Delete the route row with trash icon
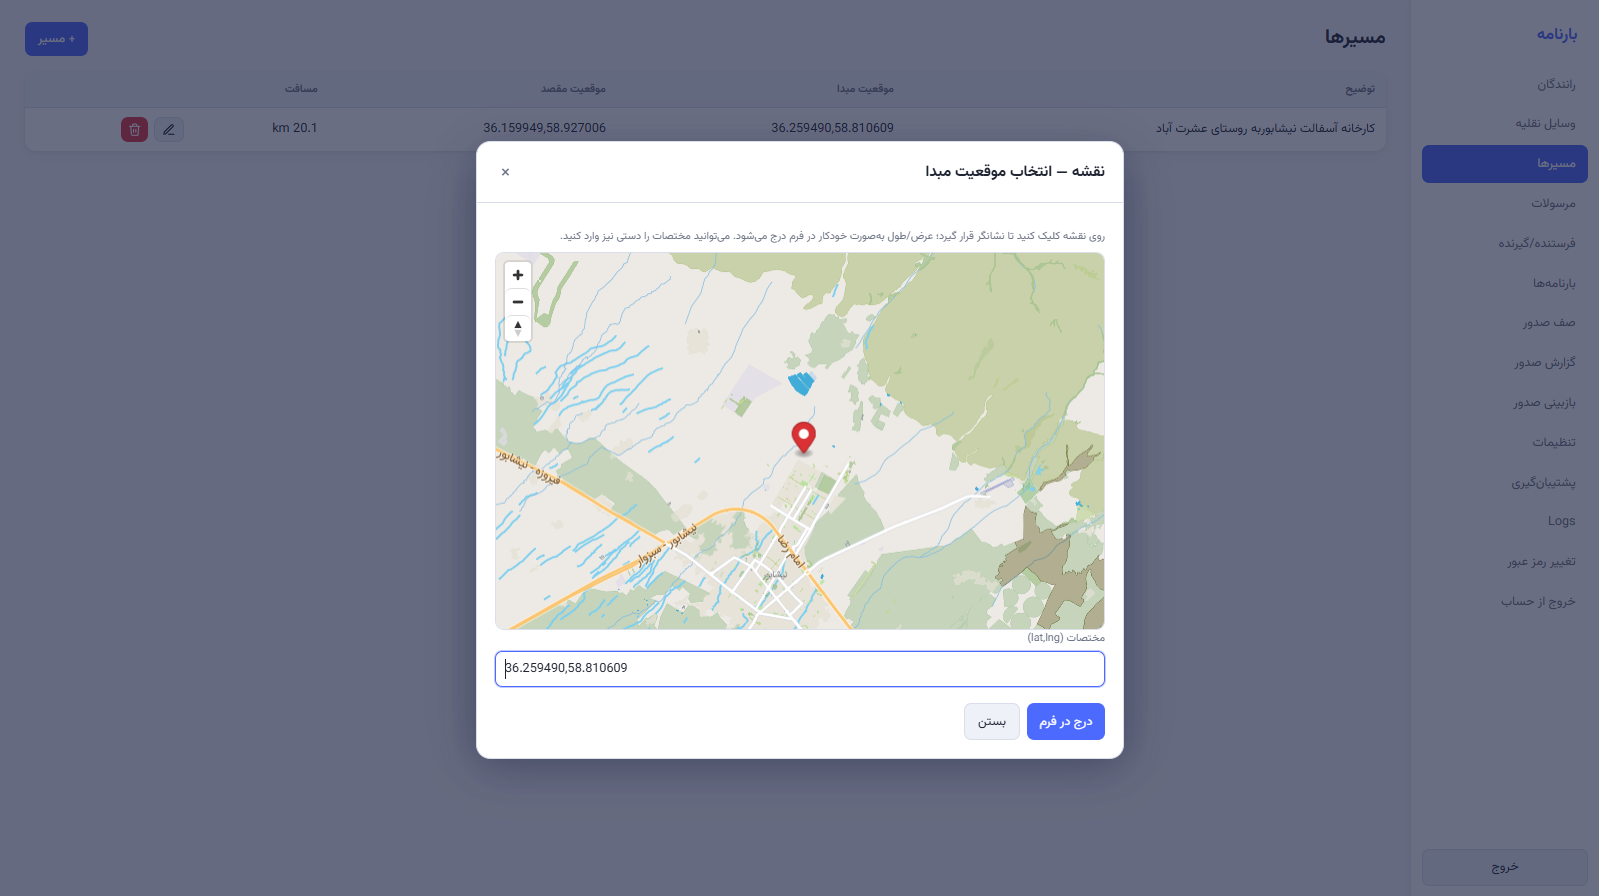The height and width of the screenshot is (896, 1599). (134, 129)
